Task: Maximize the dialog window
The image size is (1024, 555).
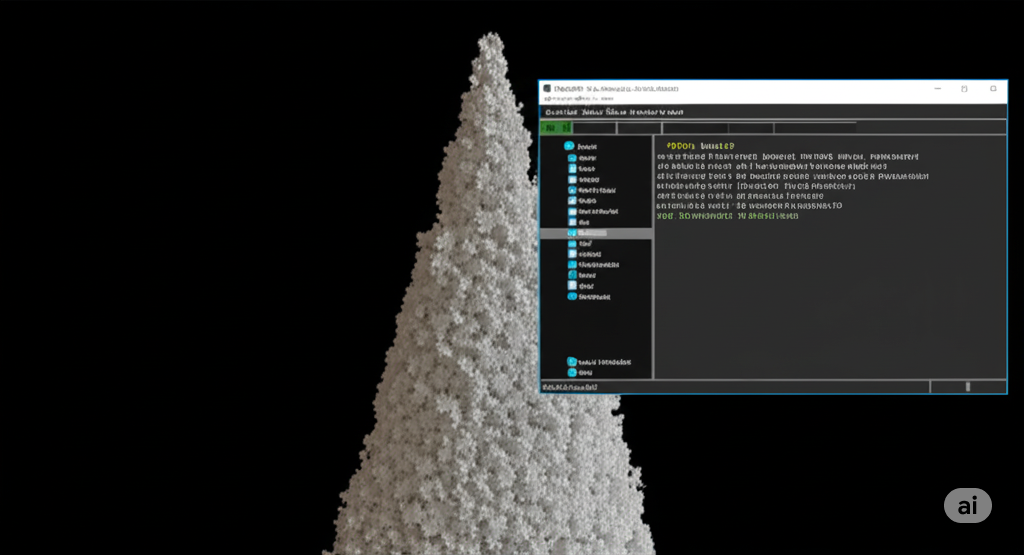Action: [964, 88]
